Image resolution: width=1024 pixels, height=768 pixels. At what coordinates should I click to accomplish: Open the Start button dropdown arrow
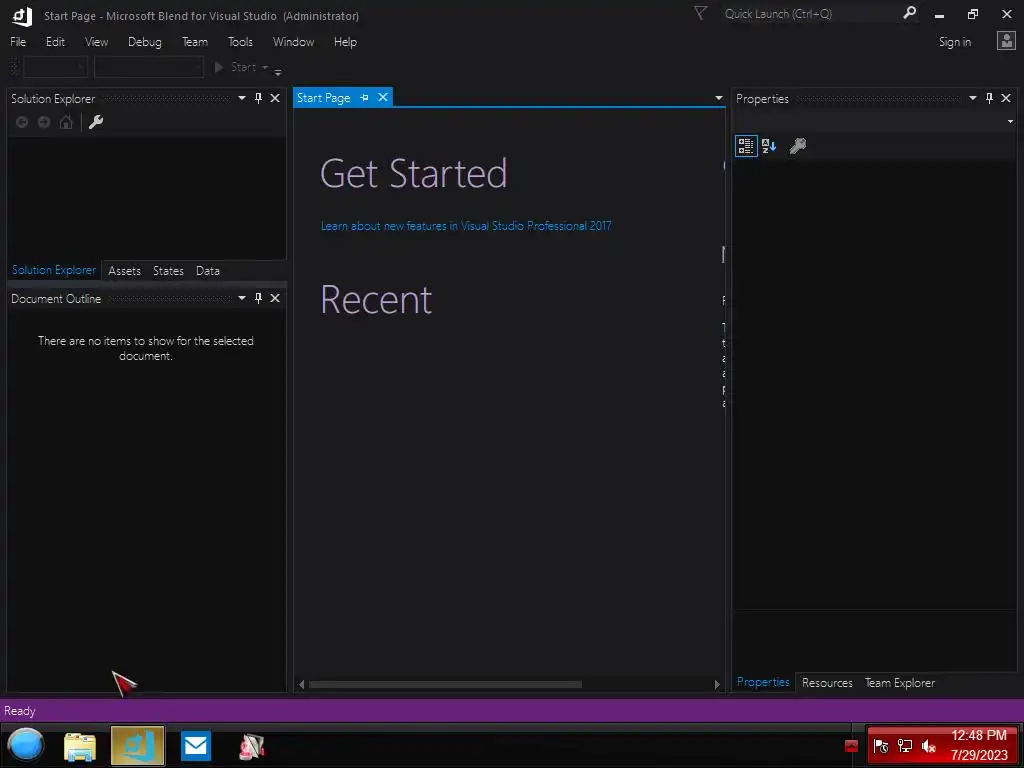click(265, 67)
